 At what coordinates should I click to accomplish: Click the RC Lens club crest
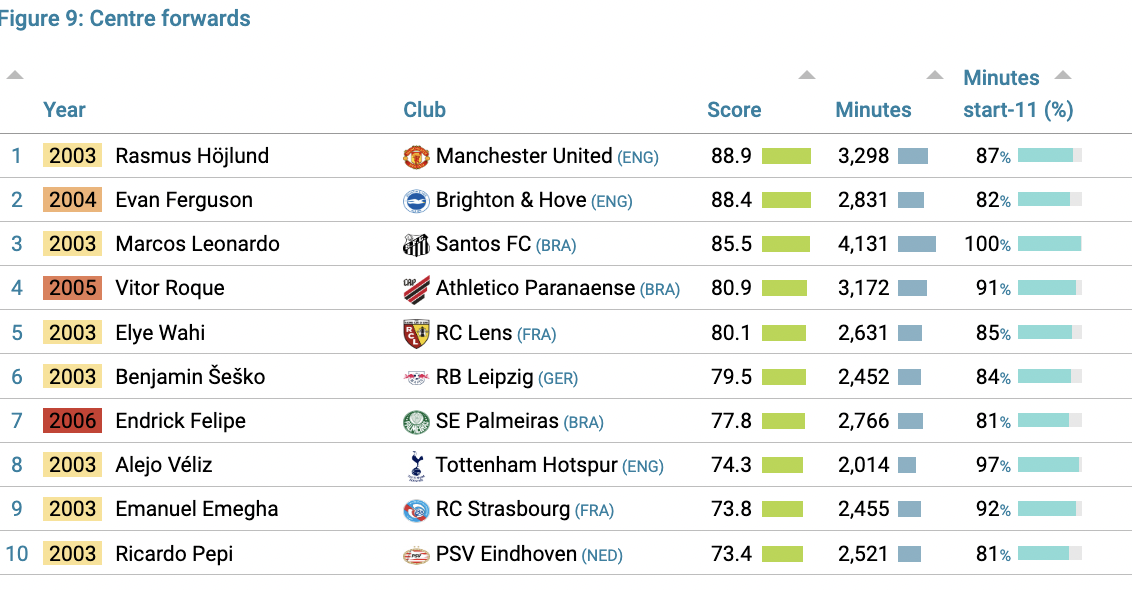pos(416,334)
